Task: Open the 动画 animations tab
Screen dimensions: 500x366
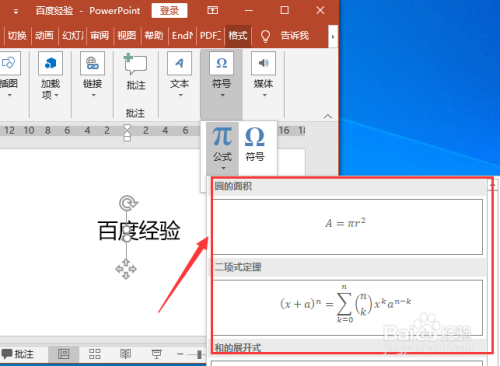Action: 44,35
